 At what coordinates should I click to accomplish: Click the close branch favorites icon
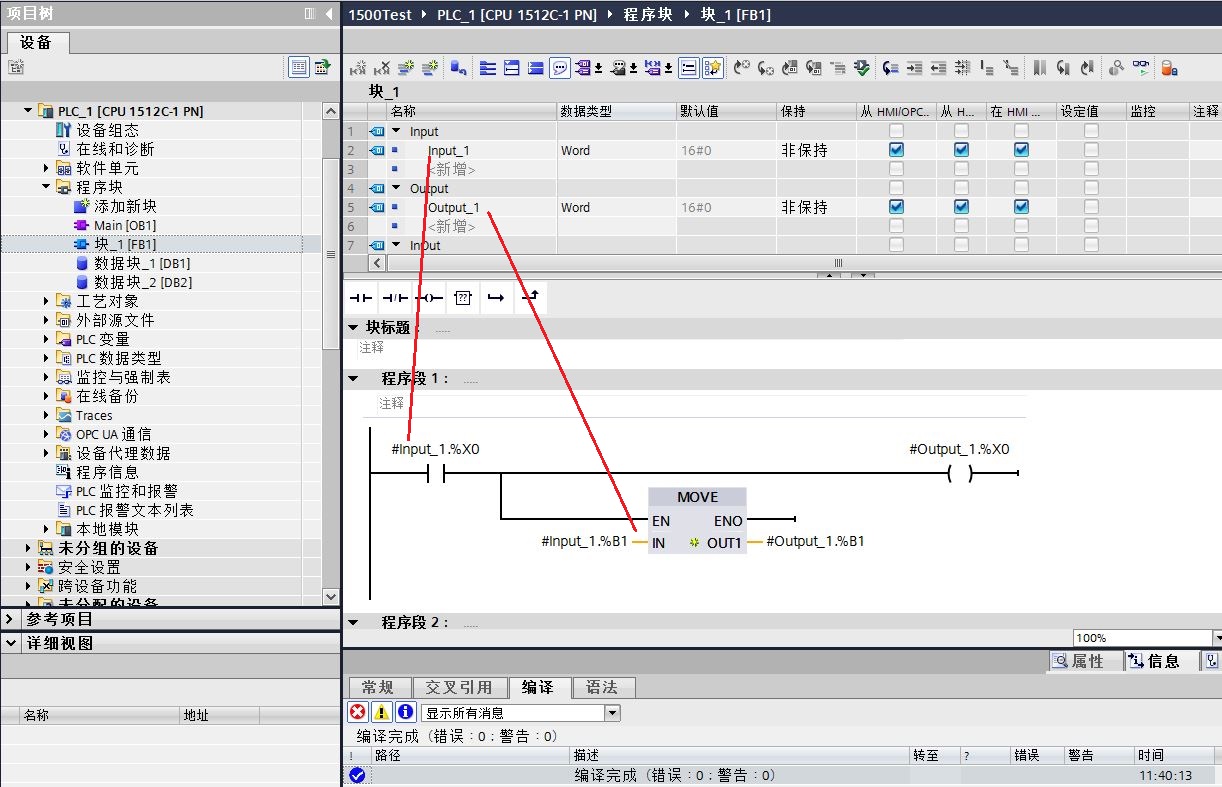coord(529,297)
